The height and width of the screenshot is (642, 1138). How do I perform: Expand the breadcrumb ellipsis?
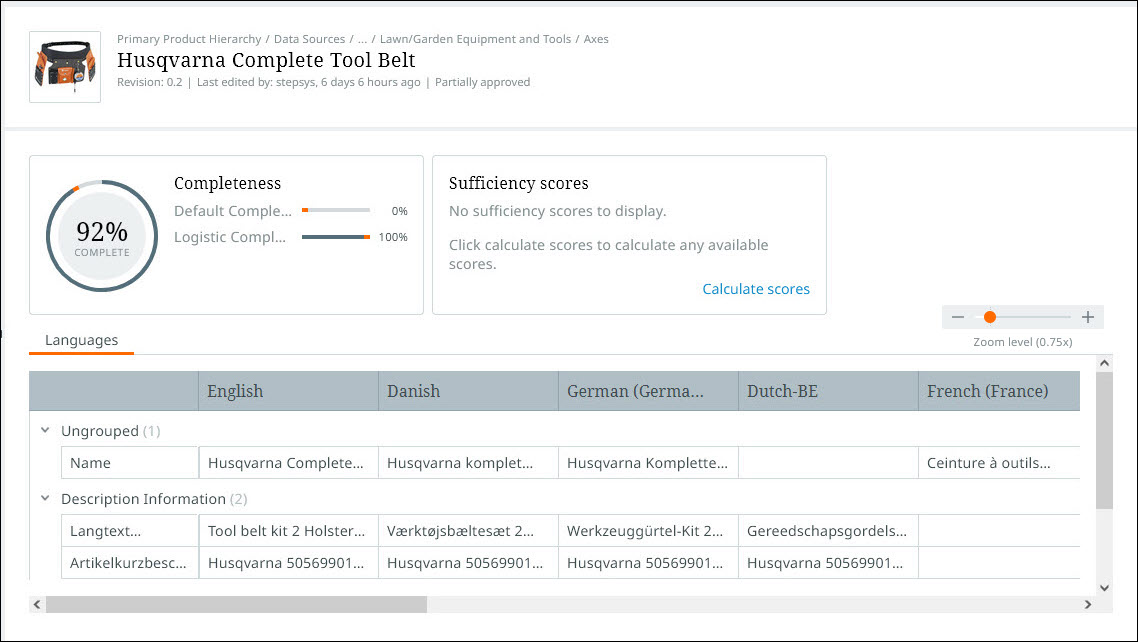tap(362, 39)
